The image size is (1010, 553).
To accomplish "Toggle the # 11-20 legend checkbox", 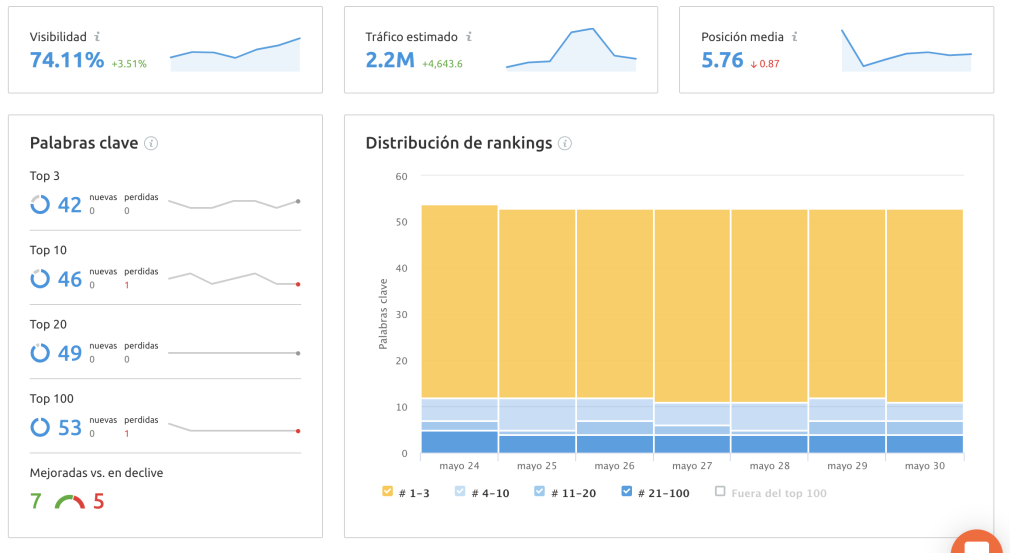I will pos(539,492).
